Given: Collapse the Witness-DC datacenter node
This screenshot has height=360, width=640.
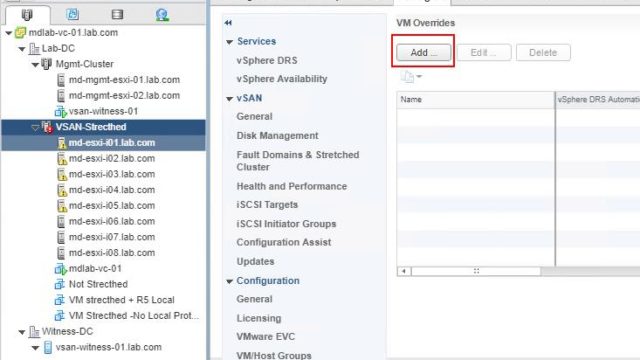Looking at the screenshot, I should [22, 332].
